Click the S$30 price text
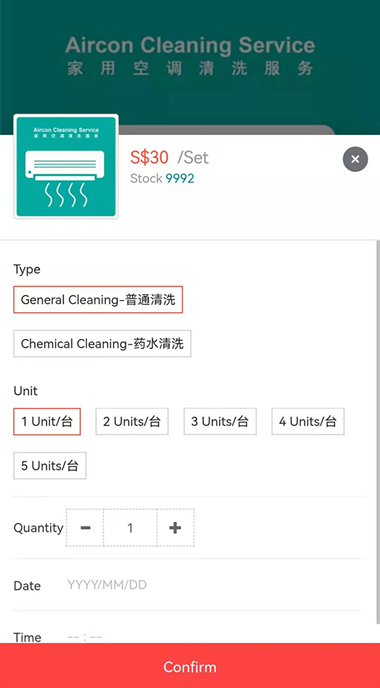Viewport: 380px width, 688px height. 149,157
